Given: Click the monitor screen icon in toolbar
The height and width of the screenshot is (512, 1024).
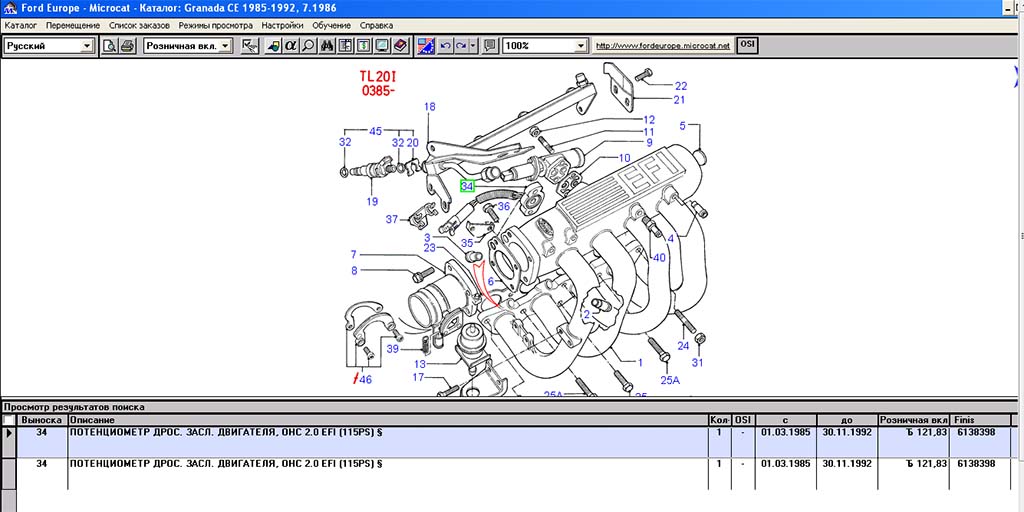Looking at the screenshot, I should [x=381, y=46].
